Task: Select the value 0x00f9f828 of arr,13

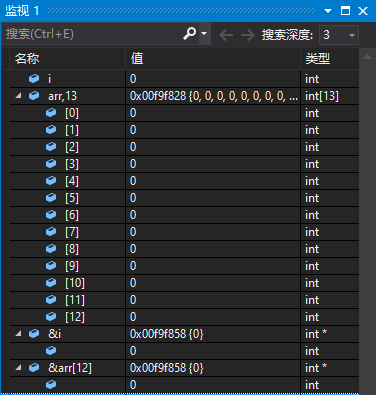Action: point(214,96)
